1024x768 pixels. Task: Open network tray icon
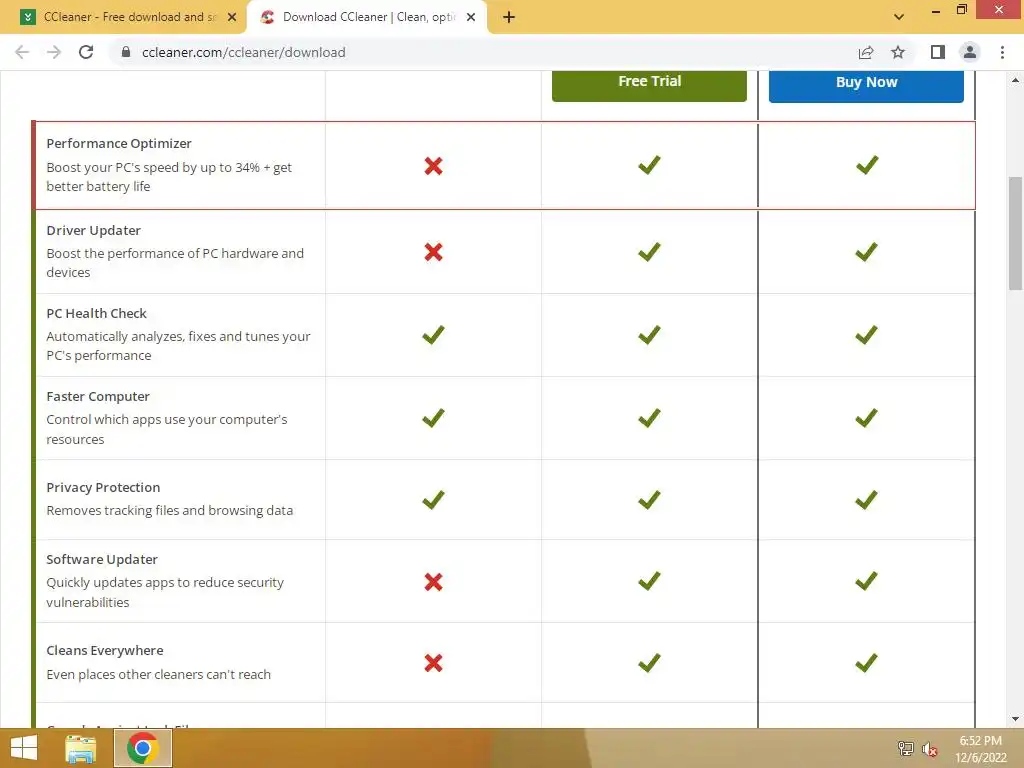[906, 748]
